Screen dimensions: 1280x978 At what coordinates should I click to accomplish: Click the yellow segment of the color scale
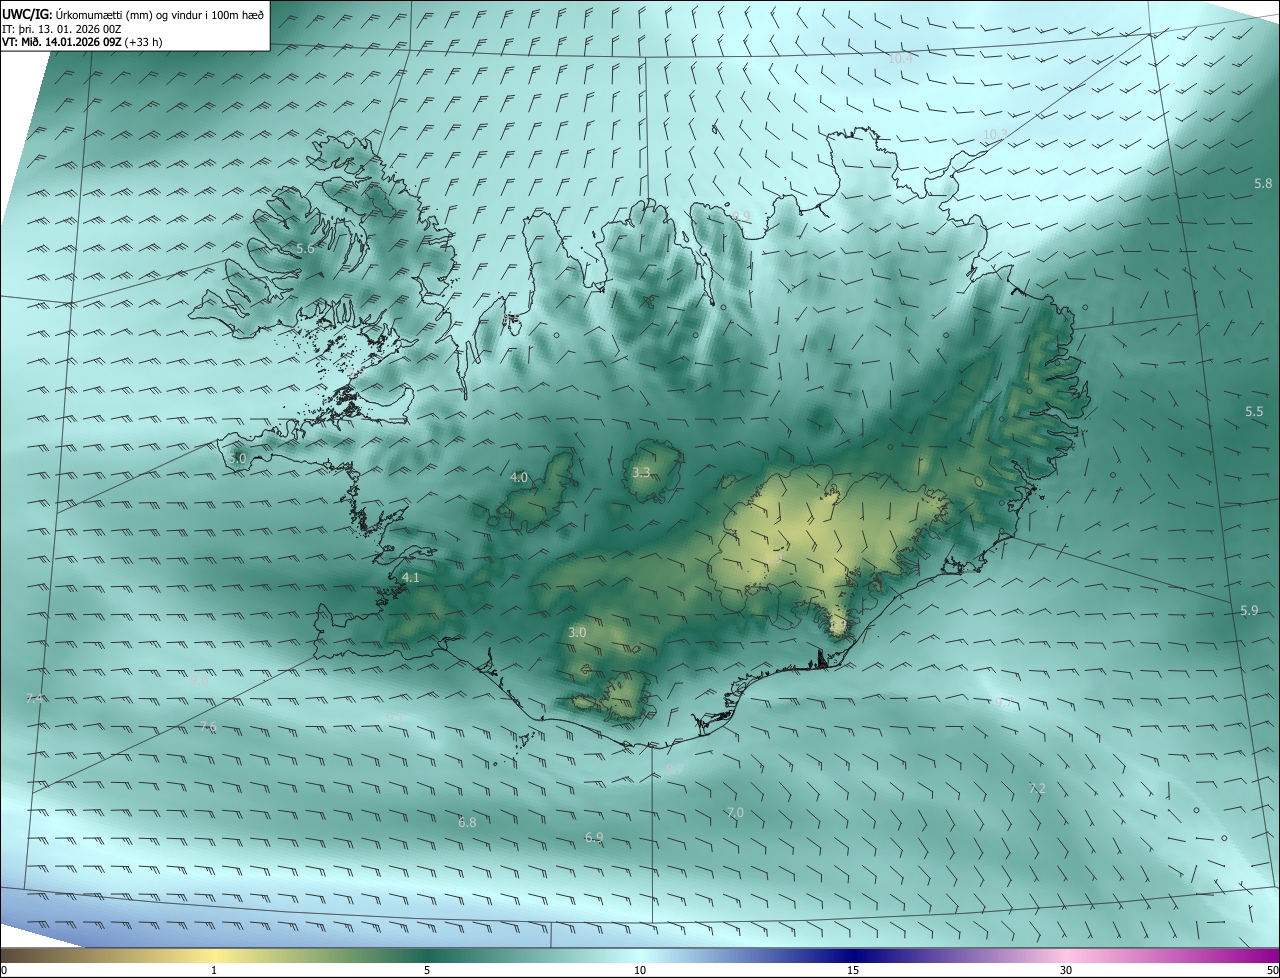click(x=215, y=955)
